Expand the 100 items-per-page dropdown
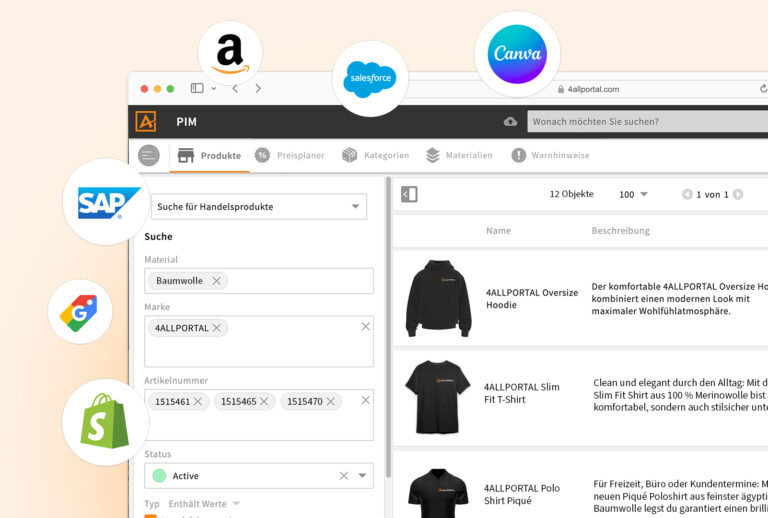 click(643, 194)
